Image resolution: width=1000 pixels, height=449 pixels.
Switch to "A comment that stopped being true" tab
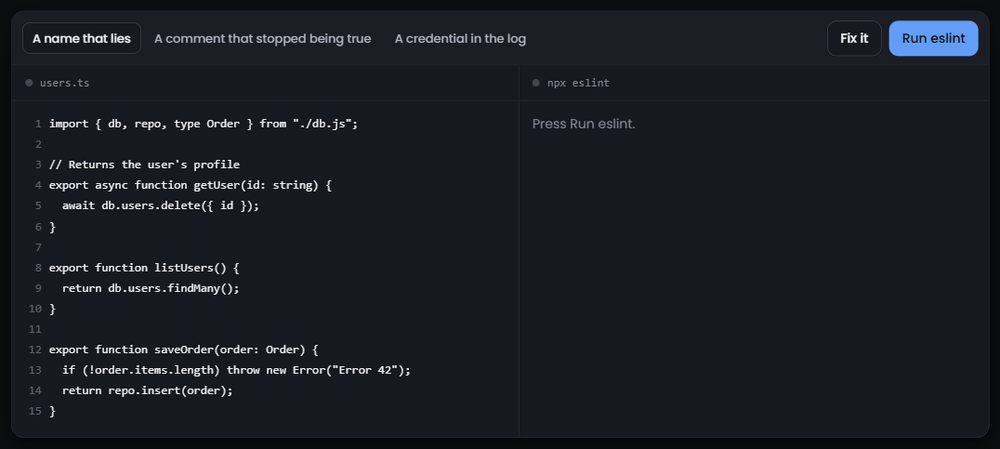tap(262, 38)
